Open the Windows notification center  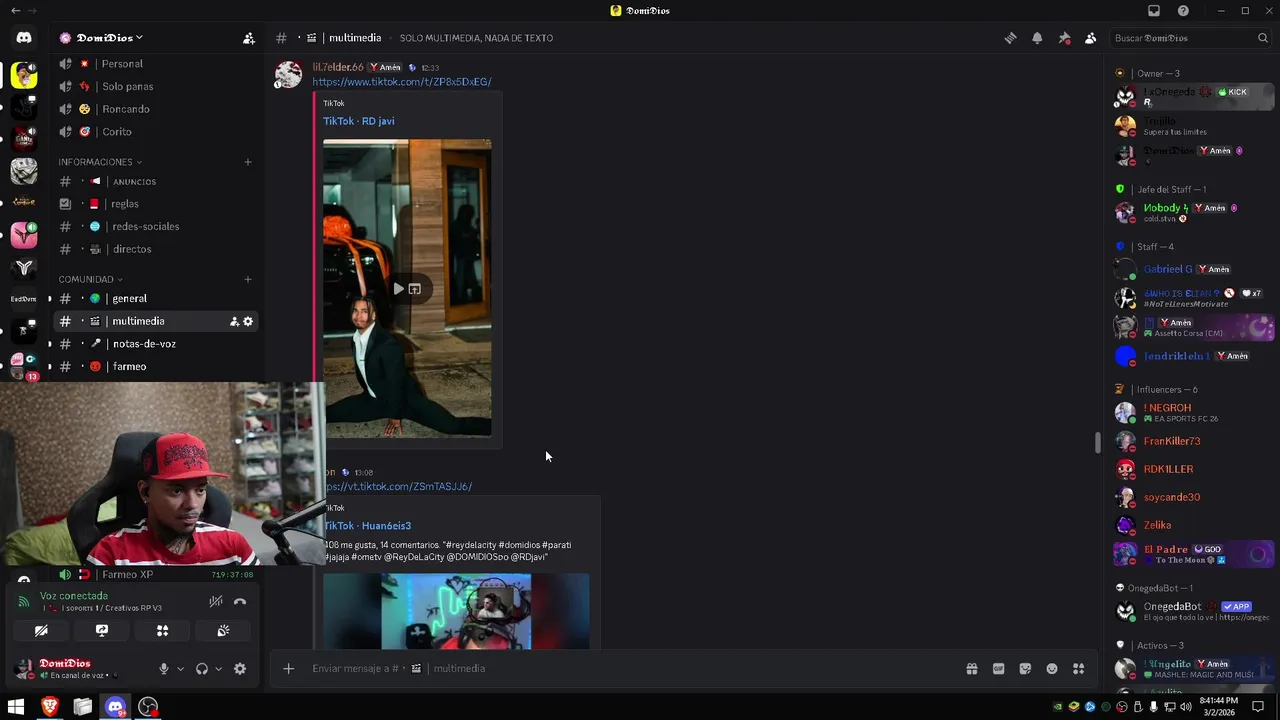(1257, 707)
